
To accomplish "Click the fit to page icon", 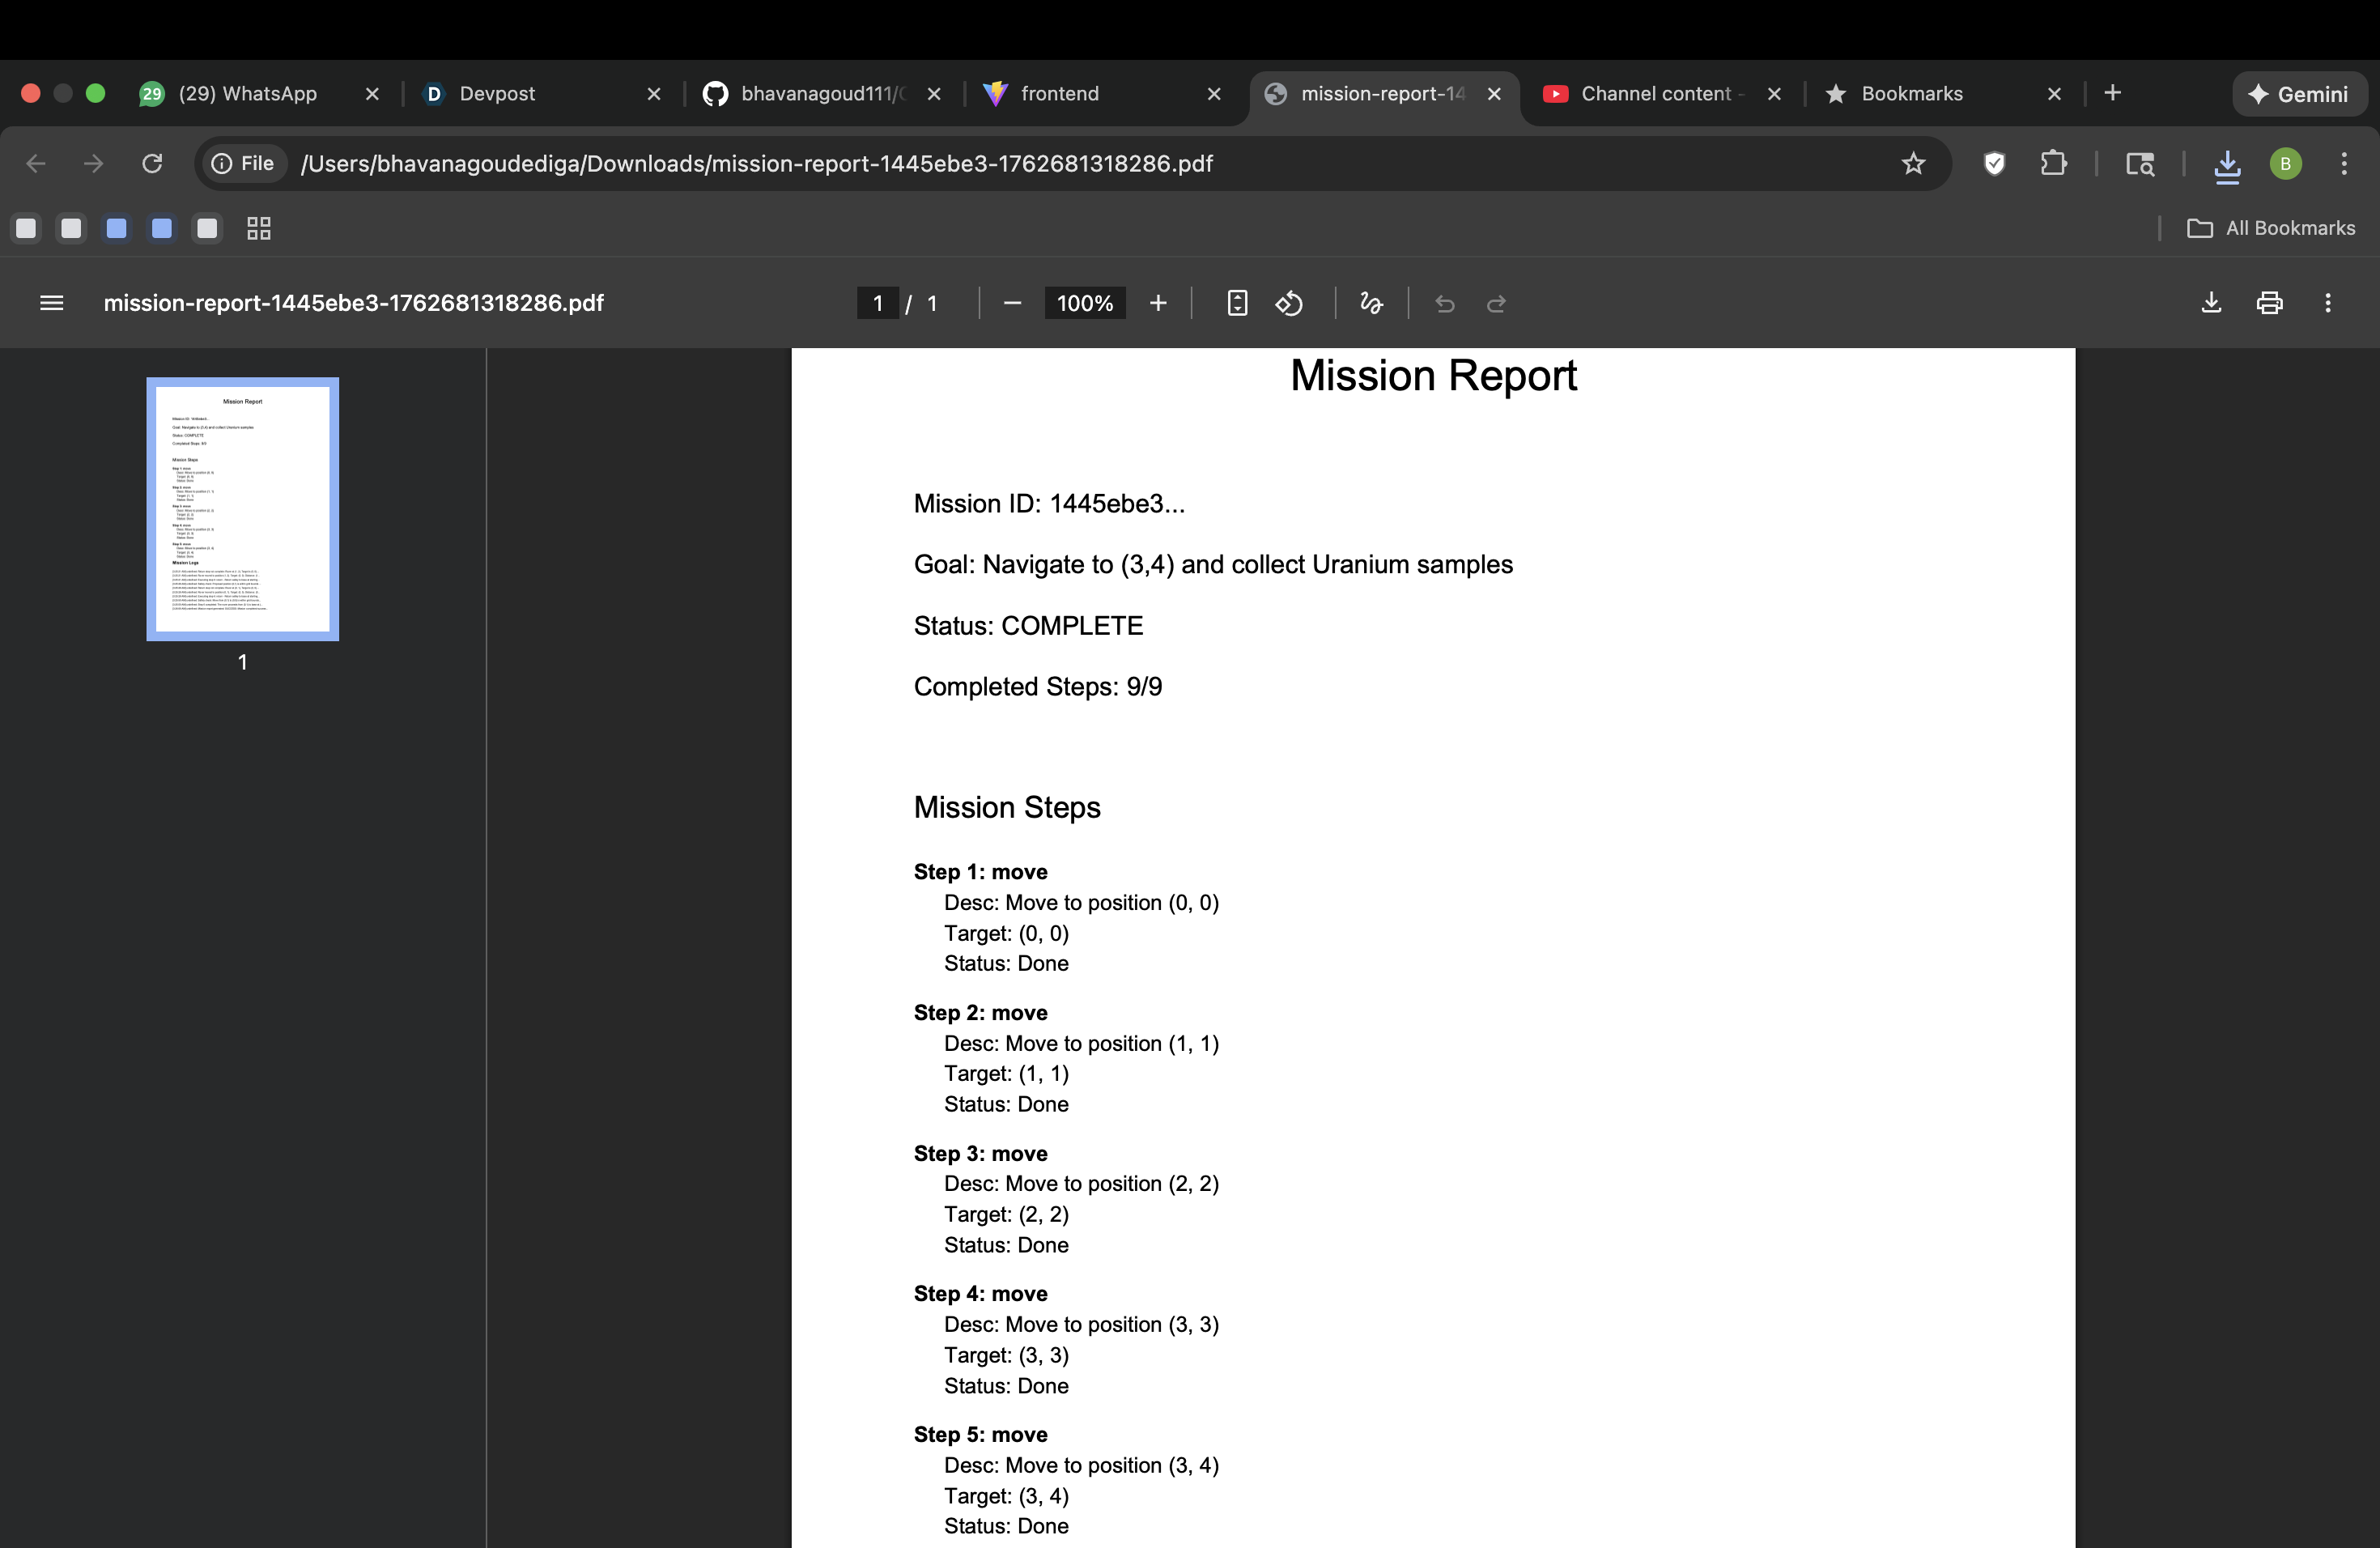I will click(x=1237, y=303).
